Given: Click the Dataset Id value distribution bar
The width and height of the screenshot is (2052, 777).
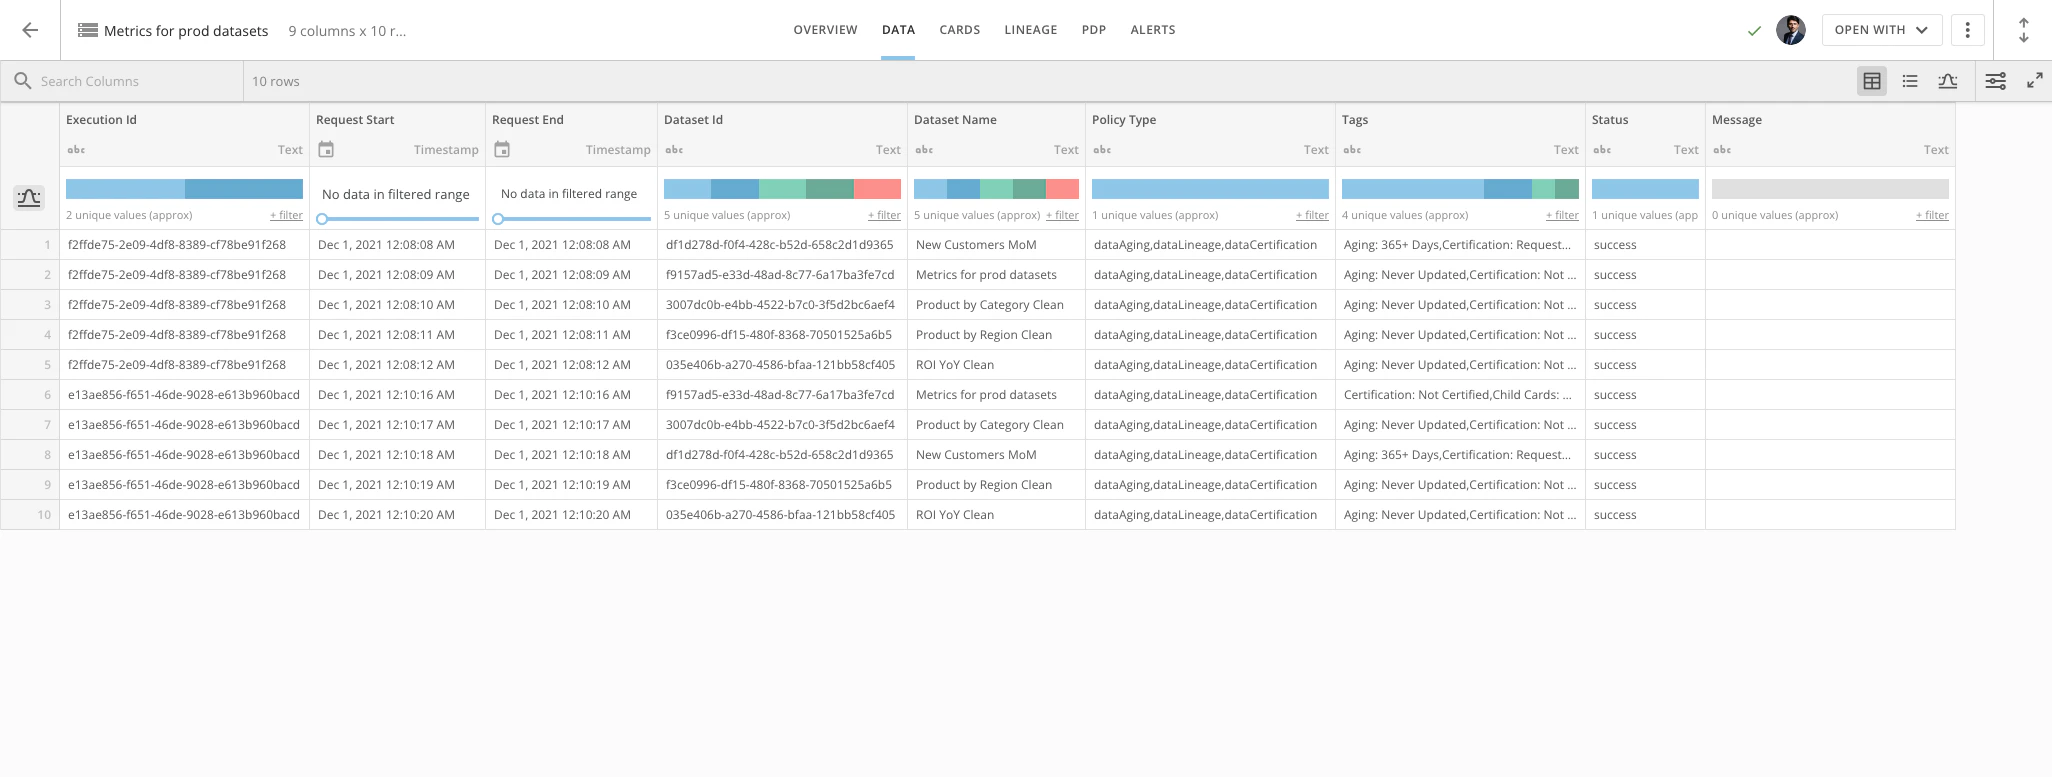Looking at the screenshot, I should tap(782, 189).
